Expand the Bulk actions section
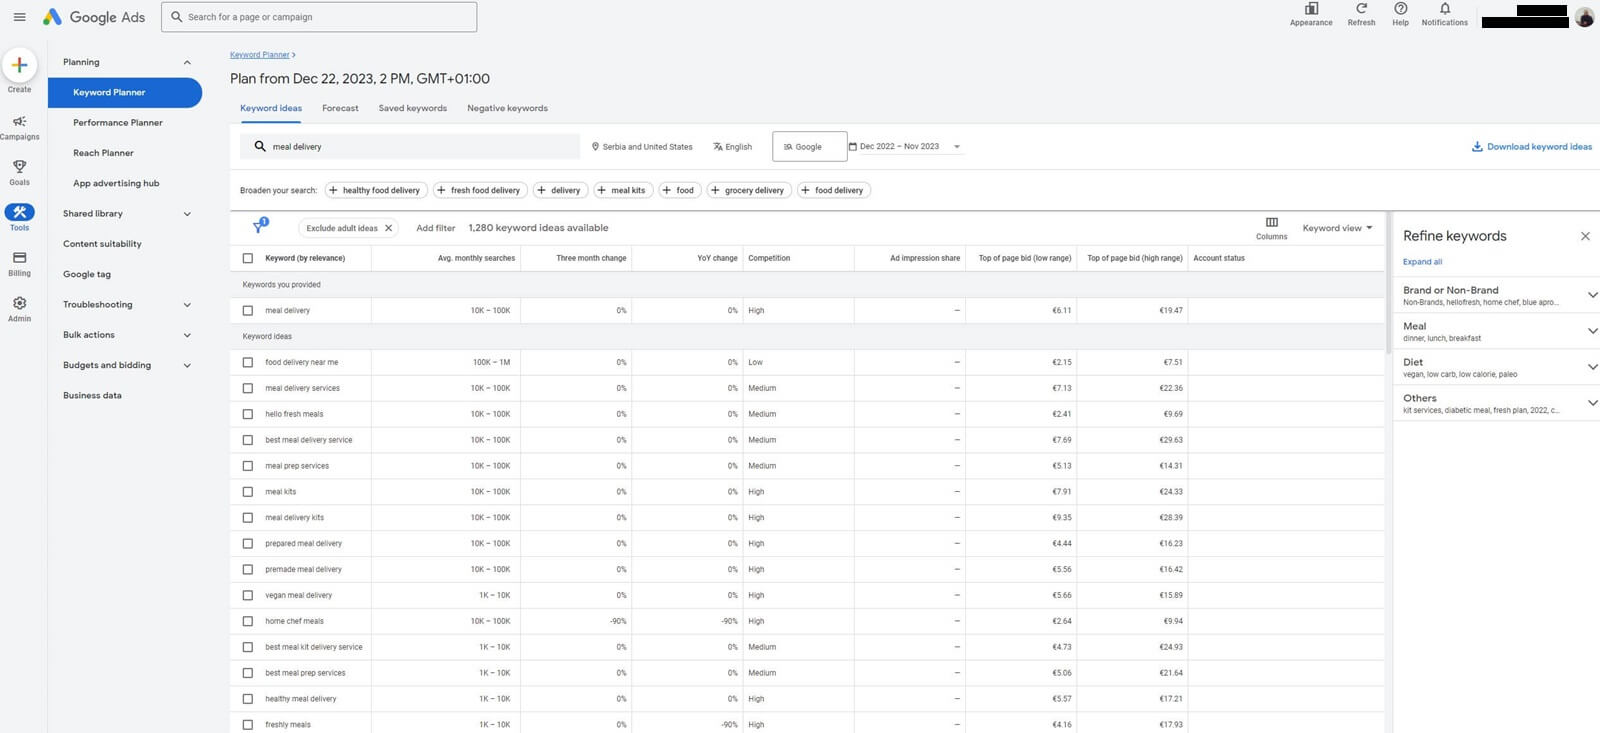This screenshot has height=733, width=1600. pyautogui.click(x=187, y=335)
